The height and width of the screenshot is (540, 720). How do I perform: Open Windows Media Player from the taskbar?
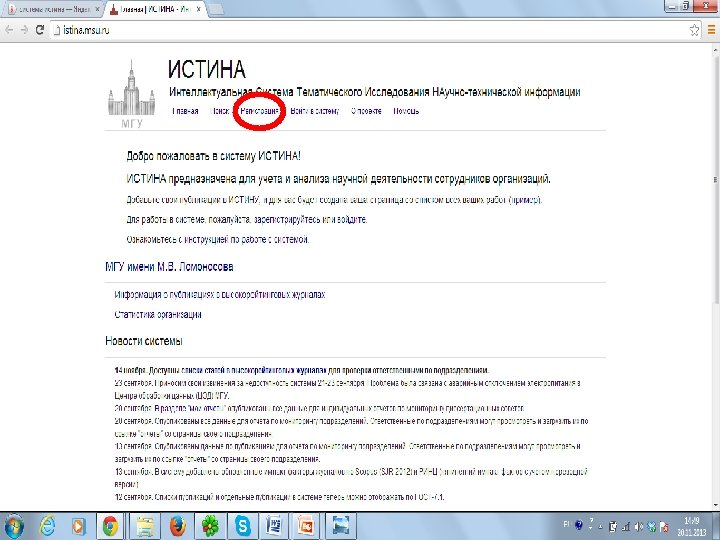[x=79, y=526]
